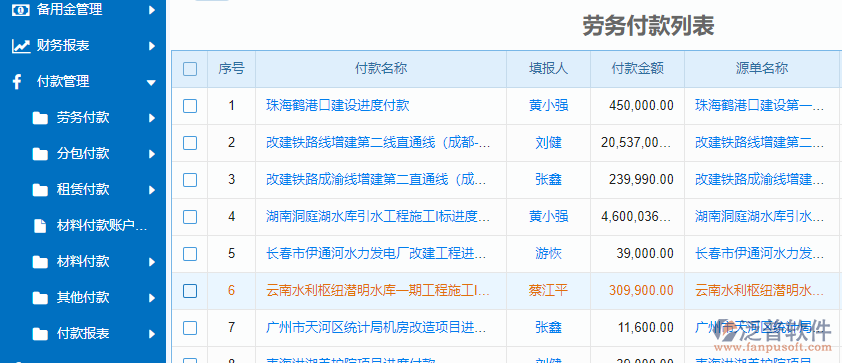Expand the 劳务付款 submenu arrow
The width and height of the screenshot is (842, 363).
[152, 118]
